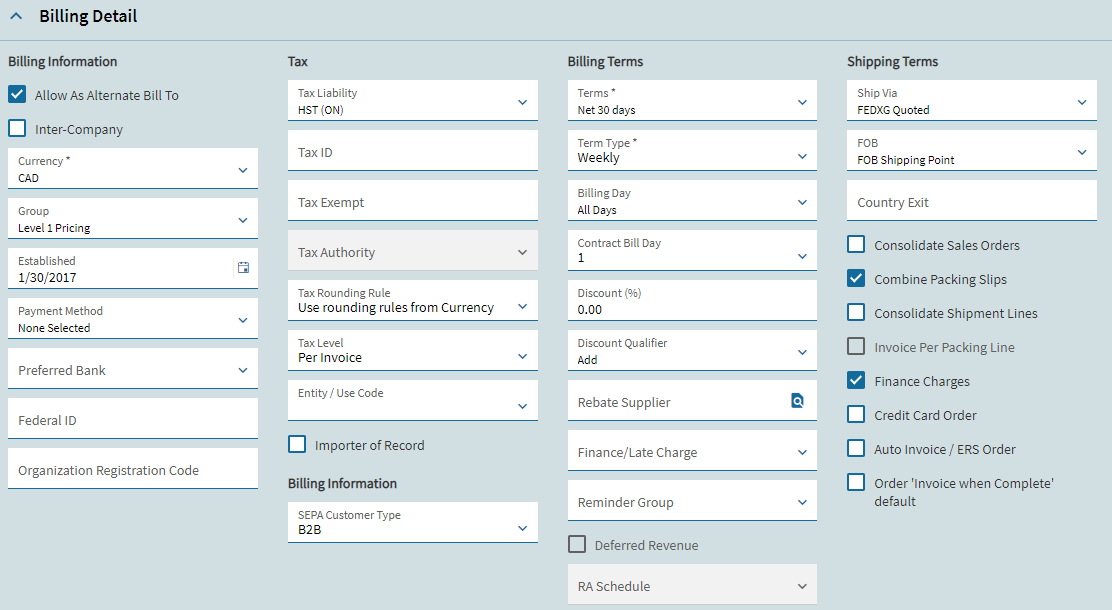Toggle the Combine Packing Slips checkbox

pyautogui.click(x=856, y=279)
